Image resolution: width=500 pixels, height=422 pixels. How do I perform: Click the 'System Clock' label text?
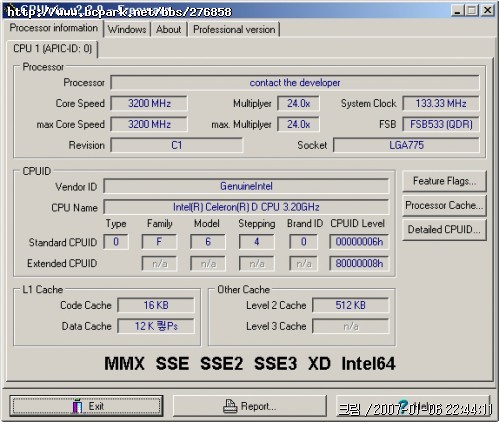click(369, 103)
